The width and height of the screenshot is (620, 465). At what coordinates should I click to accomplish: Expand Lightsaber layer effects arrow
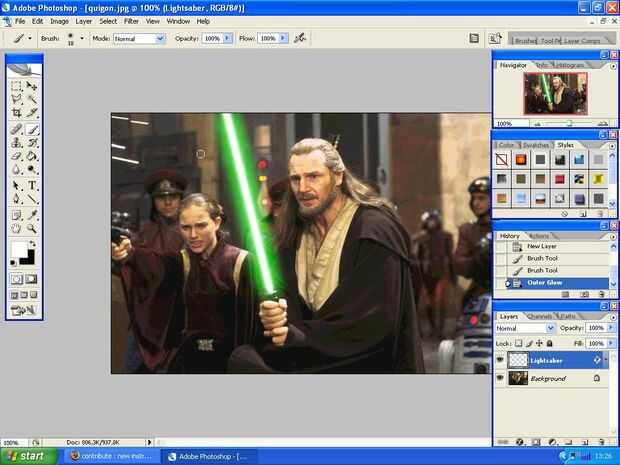pyautogui.click(x=605, y=360)
